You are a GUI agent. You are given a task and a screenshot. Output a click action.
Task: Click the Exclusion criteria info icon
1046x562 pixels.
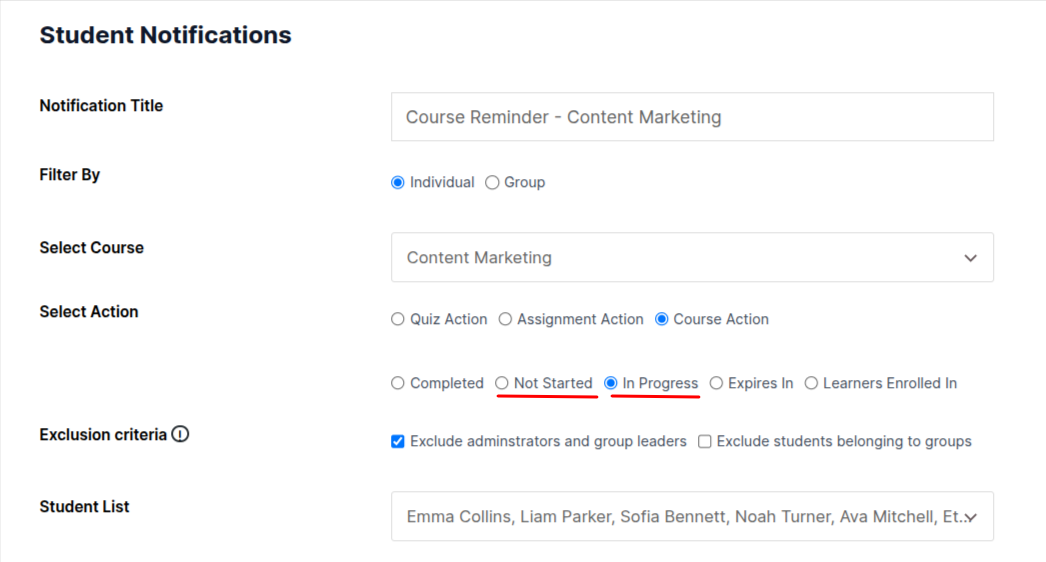pos(181,435)
